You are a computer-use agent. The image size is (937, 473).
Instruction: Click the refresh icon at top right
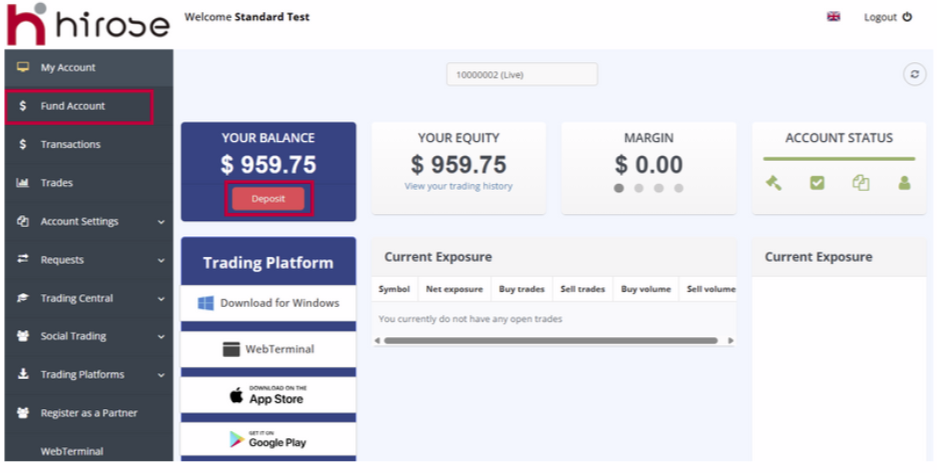(x=914, y=75)
